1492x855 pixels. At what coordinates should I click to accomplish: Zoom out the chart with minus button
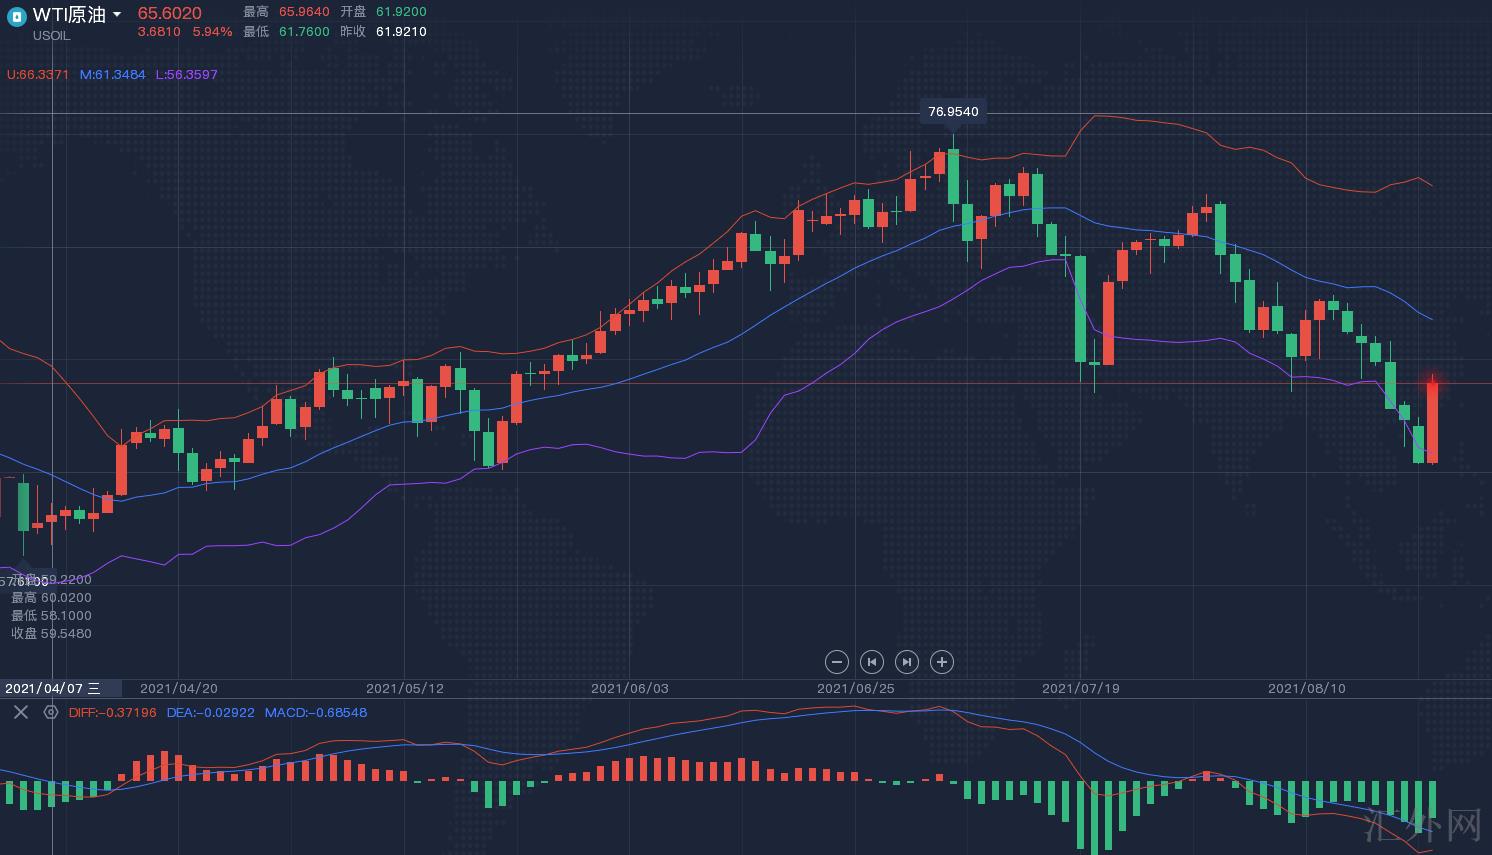(x=837, y=662)
